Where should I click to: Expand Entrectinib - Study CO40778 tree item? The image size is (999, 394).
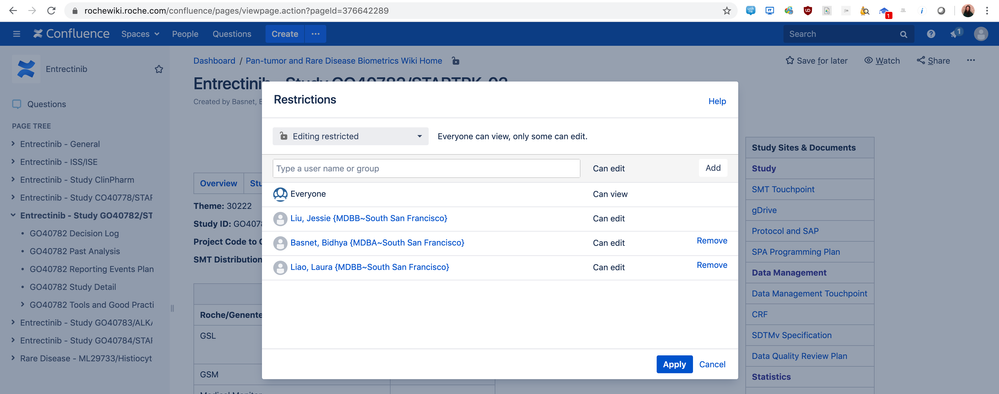pos(13,198)
